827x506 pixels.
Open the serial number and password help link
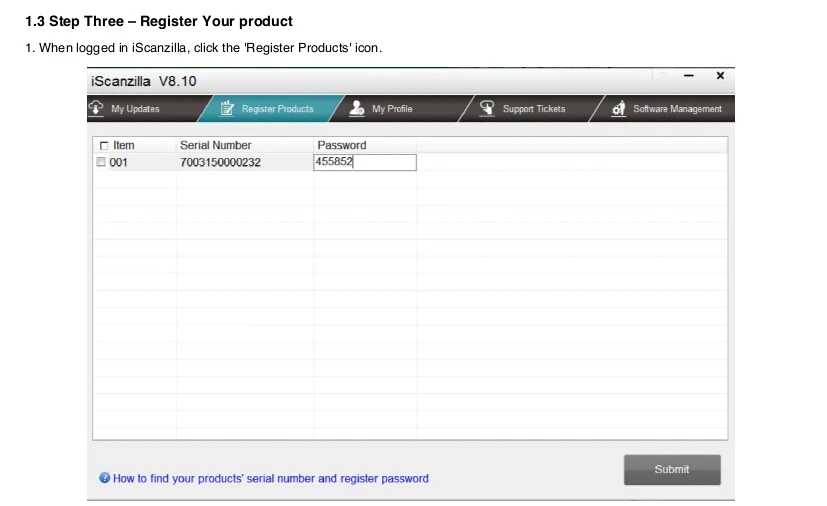[270, 479]
